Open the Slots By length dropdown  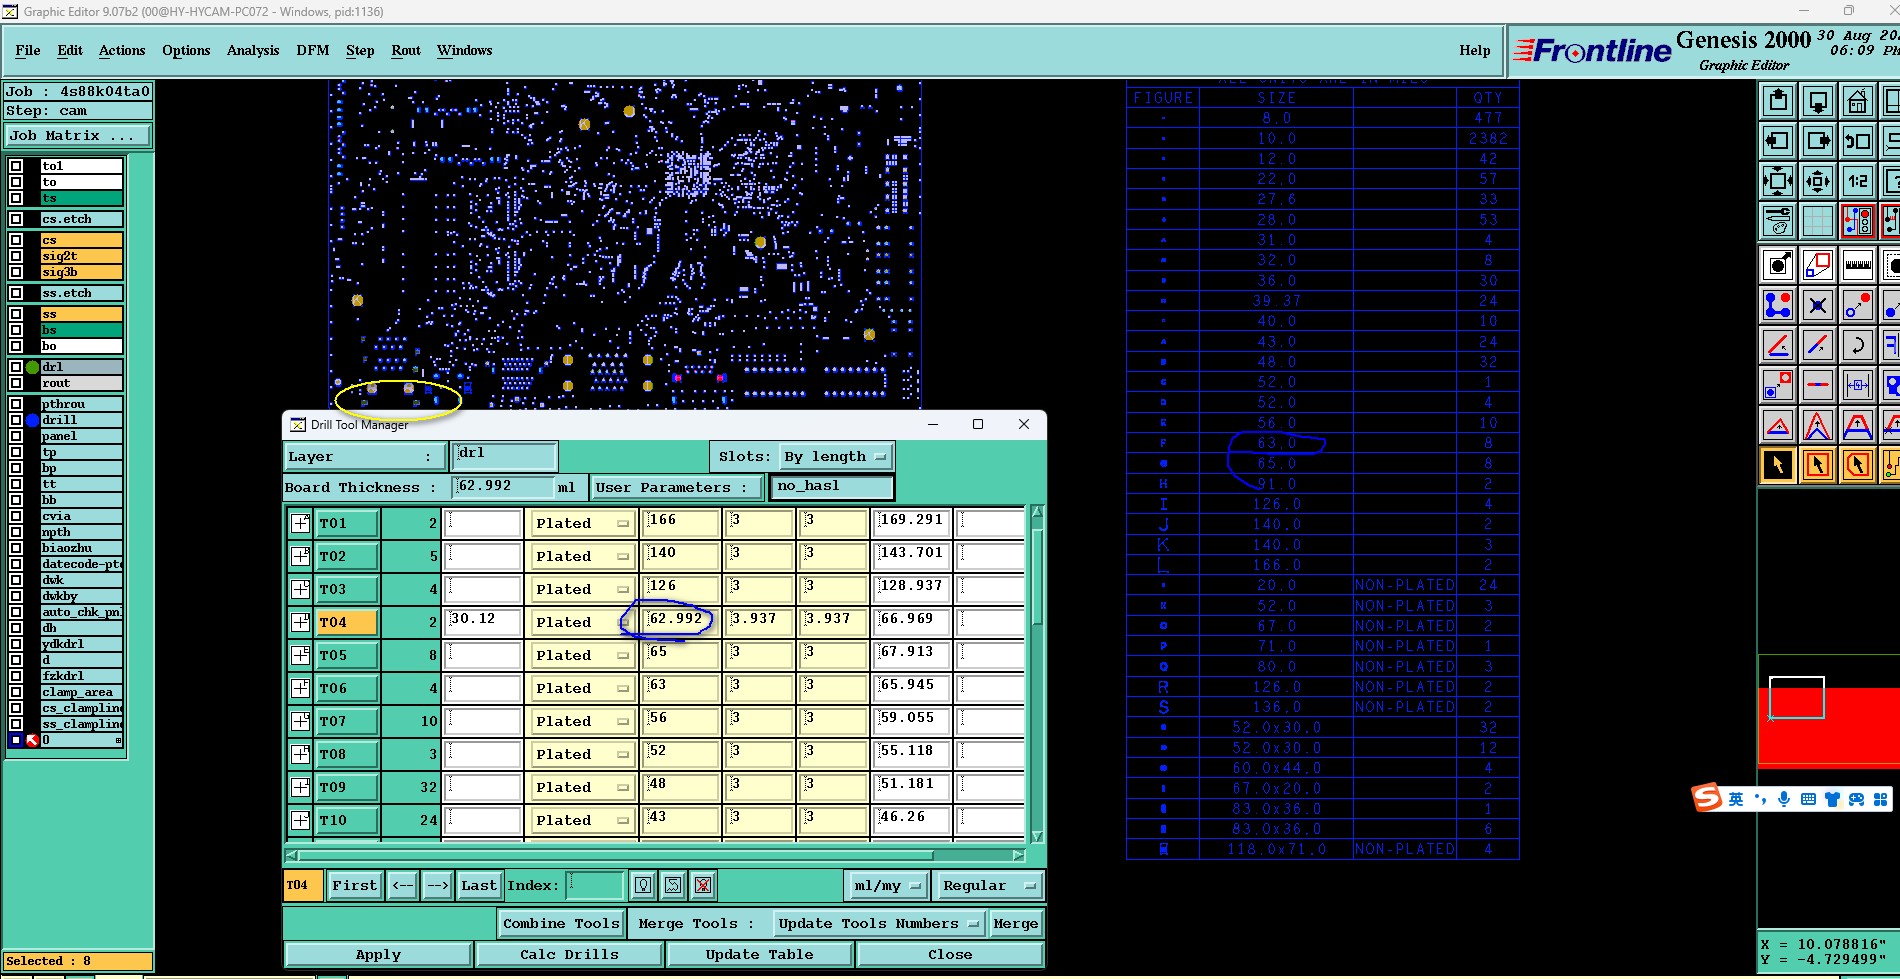[836, 457]
